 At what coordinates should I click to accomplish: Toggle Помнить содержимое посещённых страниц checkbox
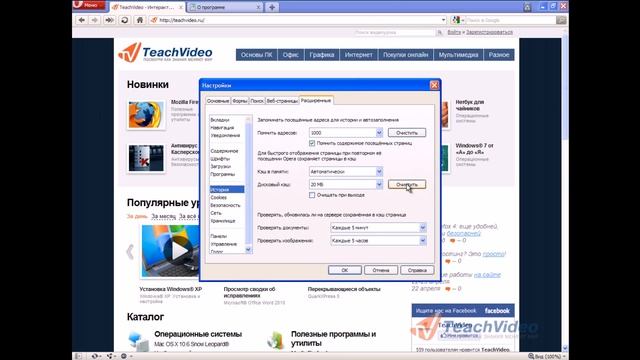coord(312,143)
